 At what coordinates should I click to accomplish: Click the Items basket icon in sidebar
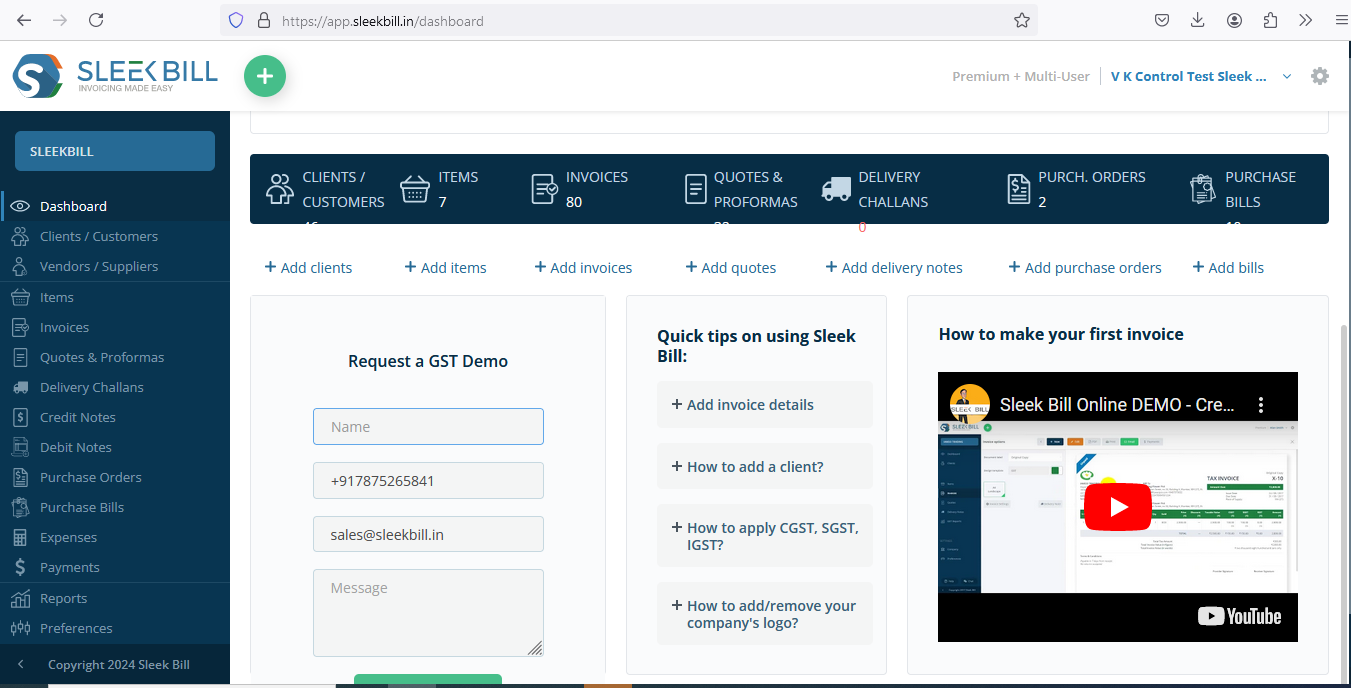click(20, 297)
